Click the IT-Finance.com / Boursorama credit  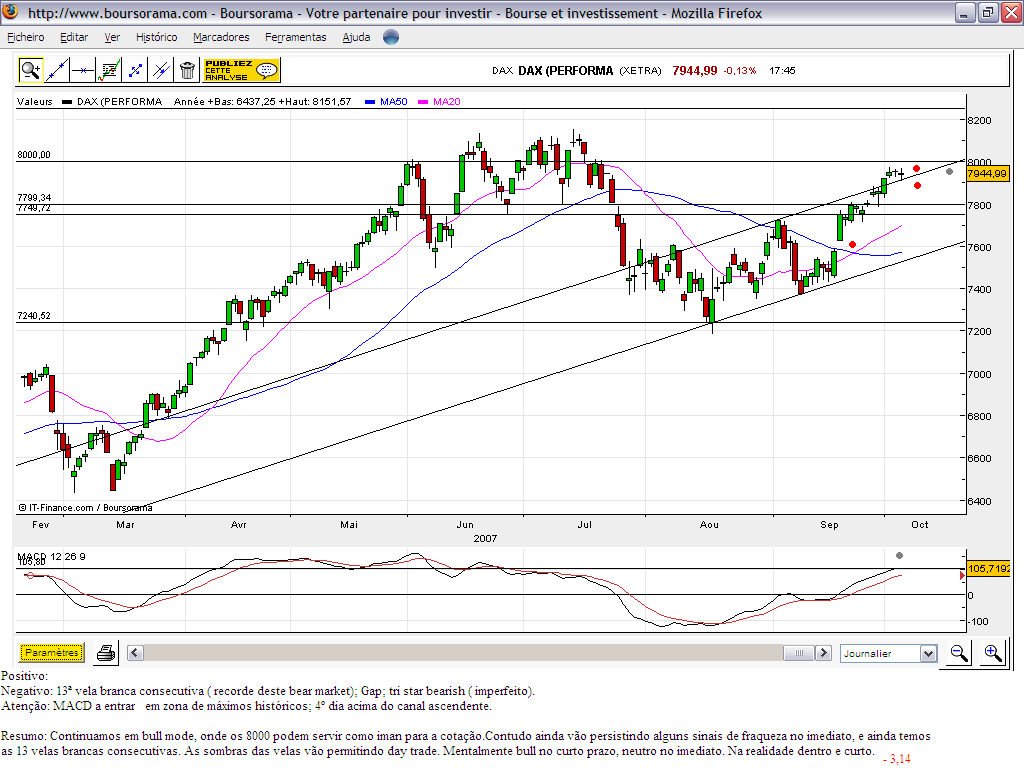[86, 507]
